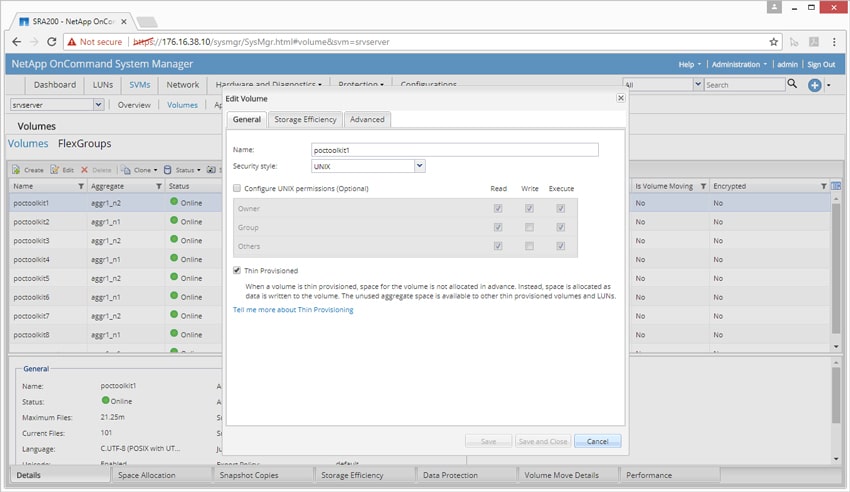The image size is (850, 492).
Task: Toggle the Thin Provisioned checkbox
Action: [x=237, y=270]
